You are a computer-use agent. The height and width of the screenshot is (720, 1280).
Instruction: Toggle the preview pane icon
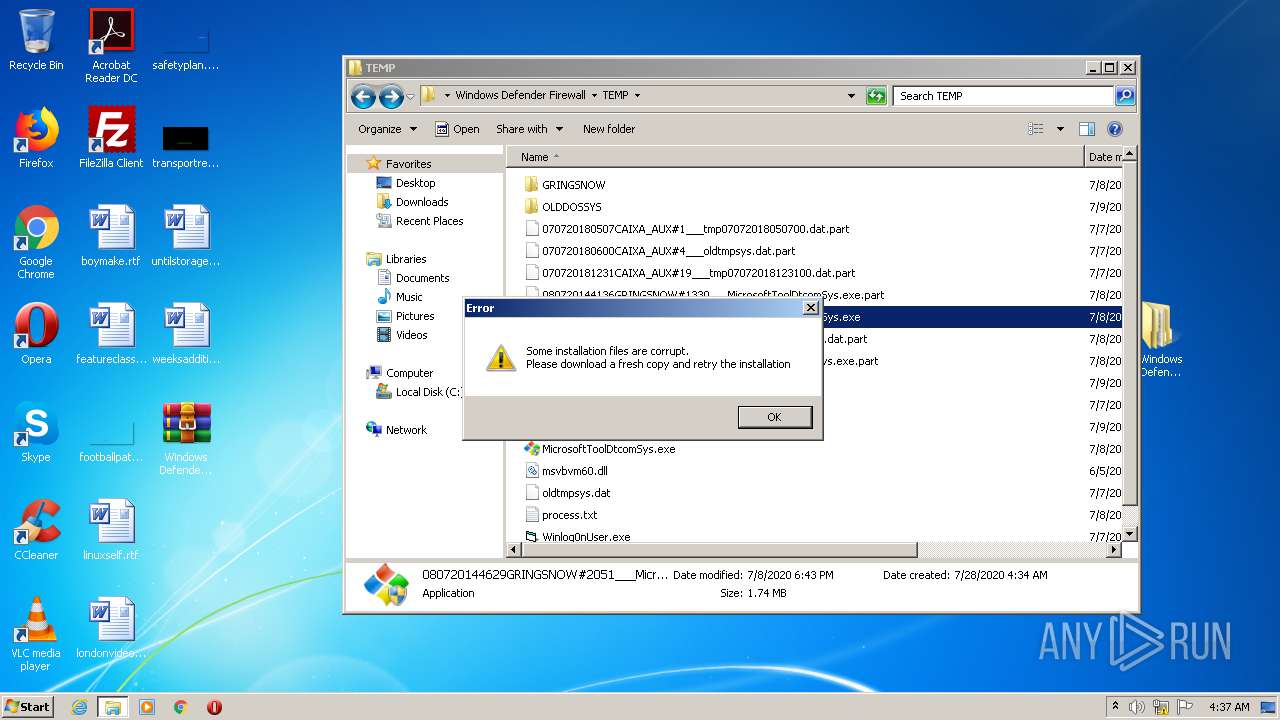coord(1087,129)
